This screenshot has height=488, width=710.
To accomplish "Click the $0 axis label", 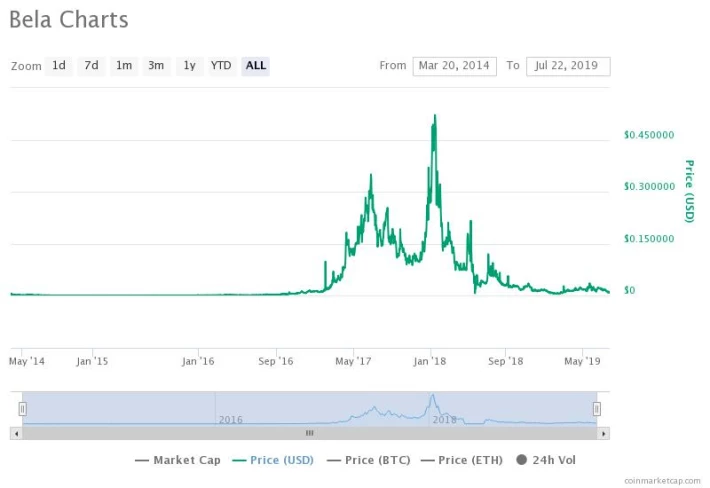I will [x=629, y=290].
